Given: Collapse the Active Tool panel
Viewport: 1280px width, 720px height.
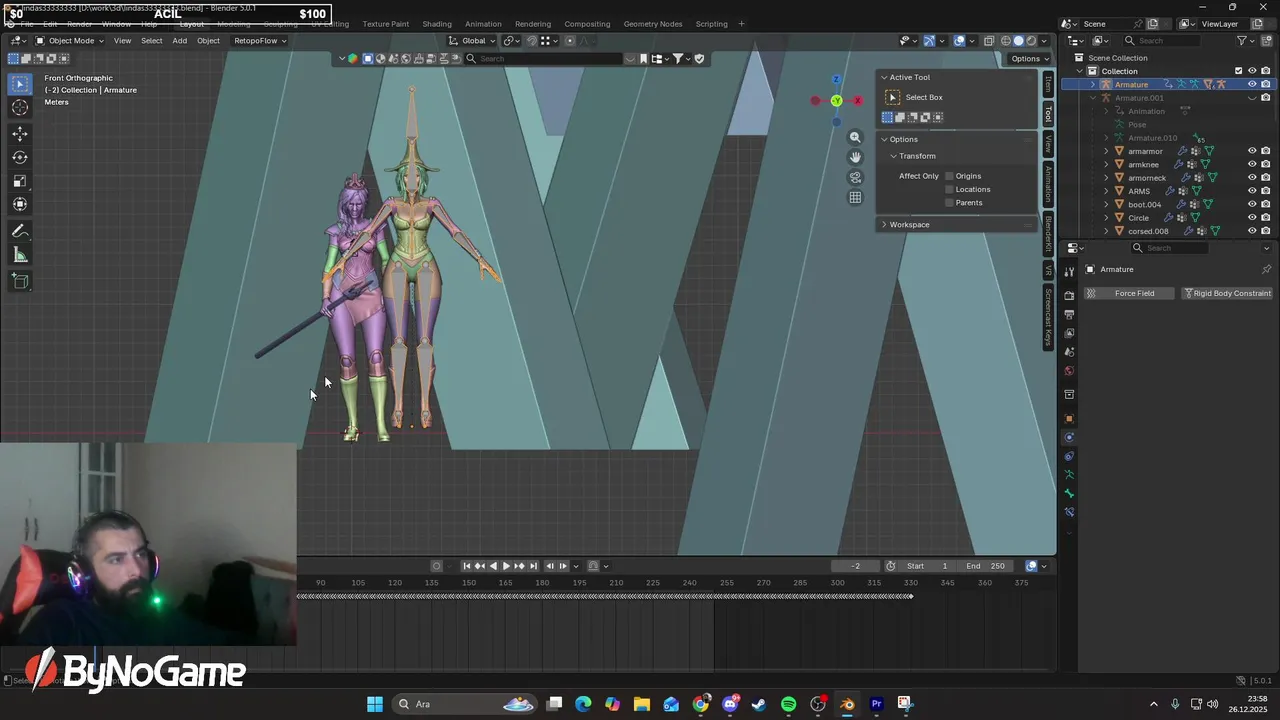Looking at the screenshot, I should click(883, 77).
